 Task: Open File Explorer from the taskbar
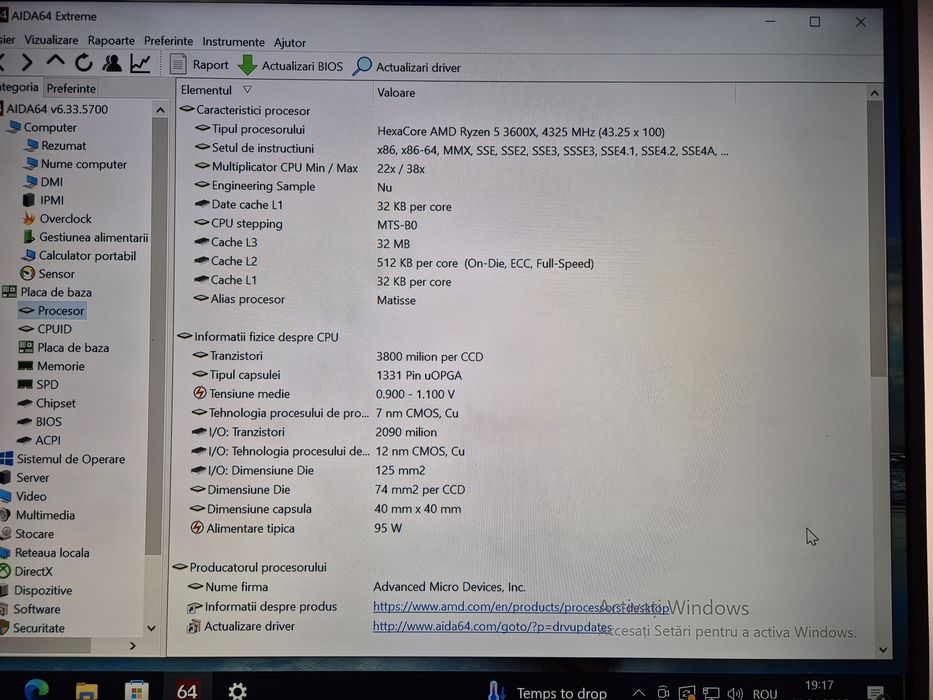(87, 690)
